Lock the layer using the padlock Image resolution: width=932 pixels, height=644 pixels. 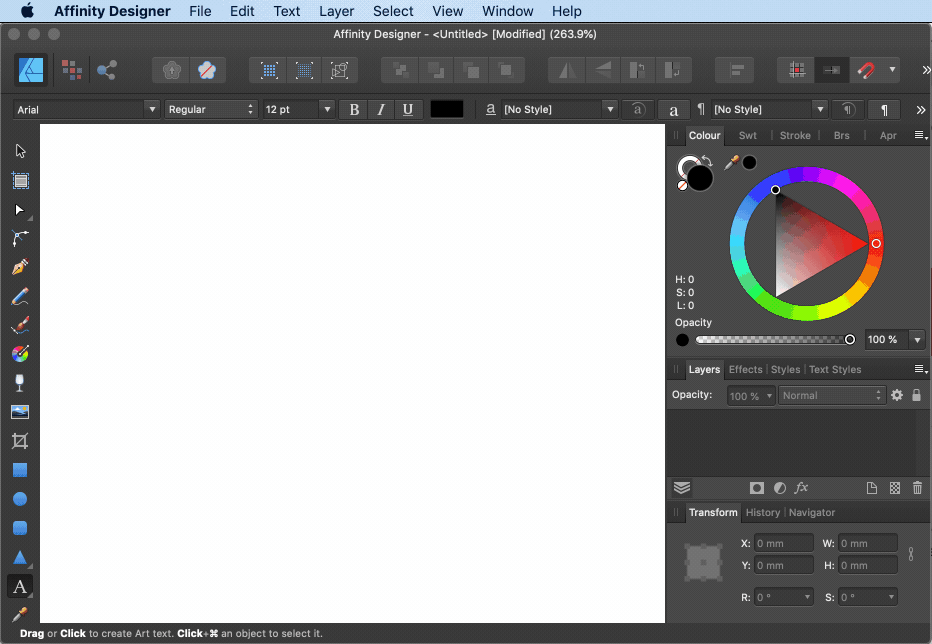tap(916, 395)
